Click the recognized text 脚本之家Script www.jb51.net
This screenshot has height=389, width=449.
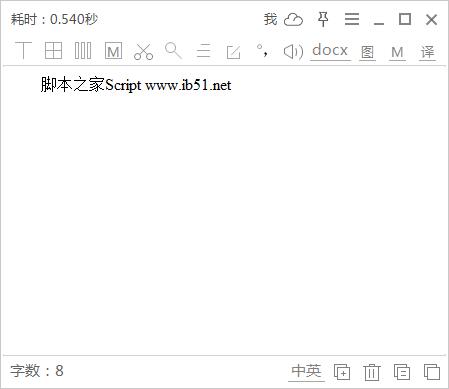coord(136,85)
